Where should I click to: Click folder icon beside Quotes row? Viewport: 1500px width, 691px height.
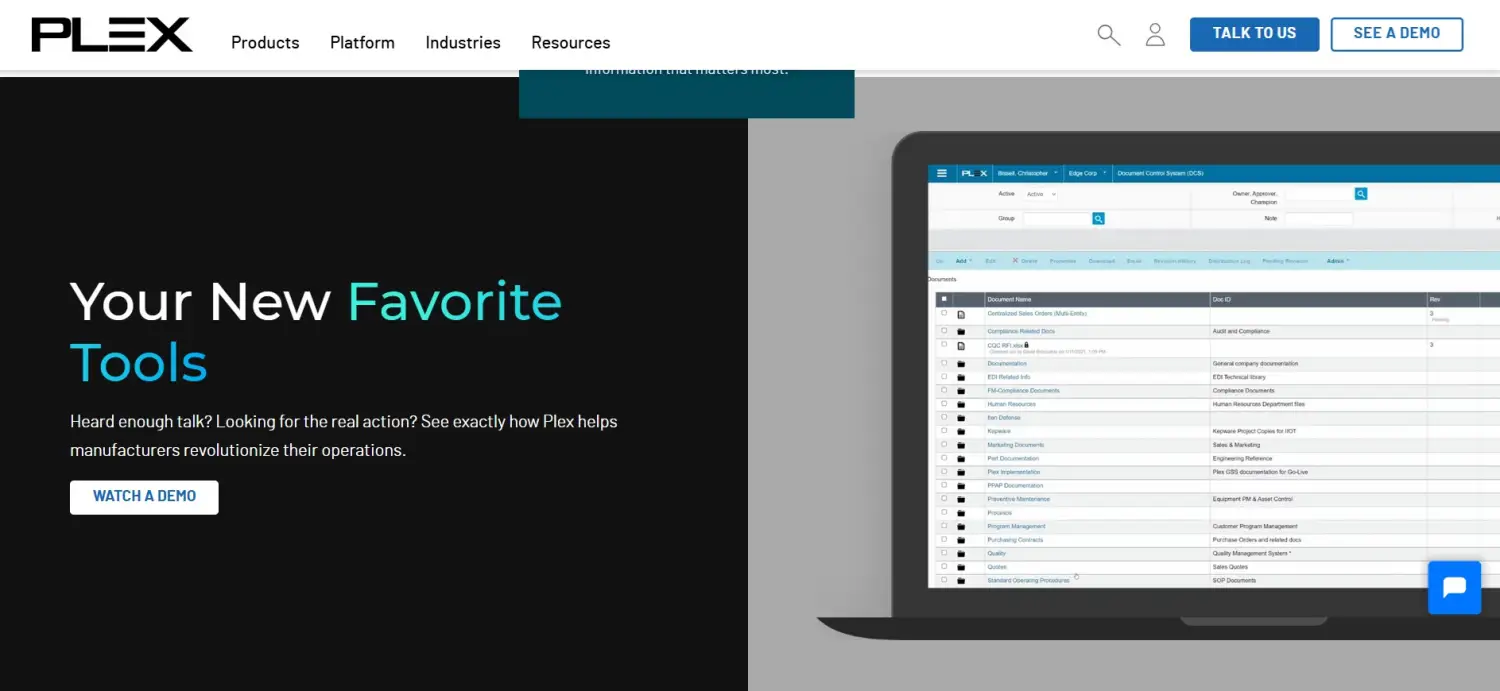tap(961, 567)
